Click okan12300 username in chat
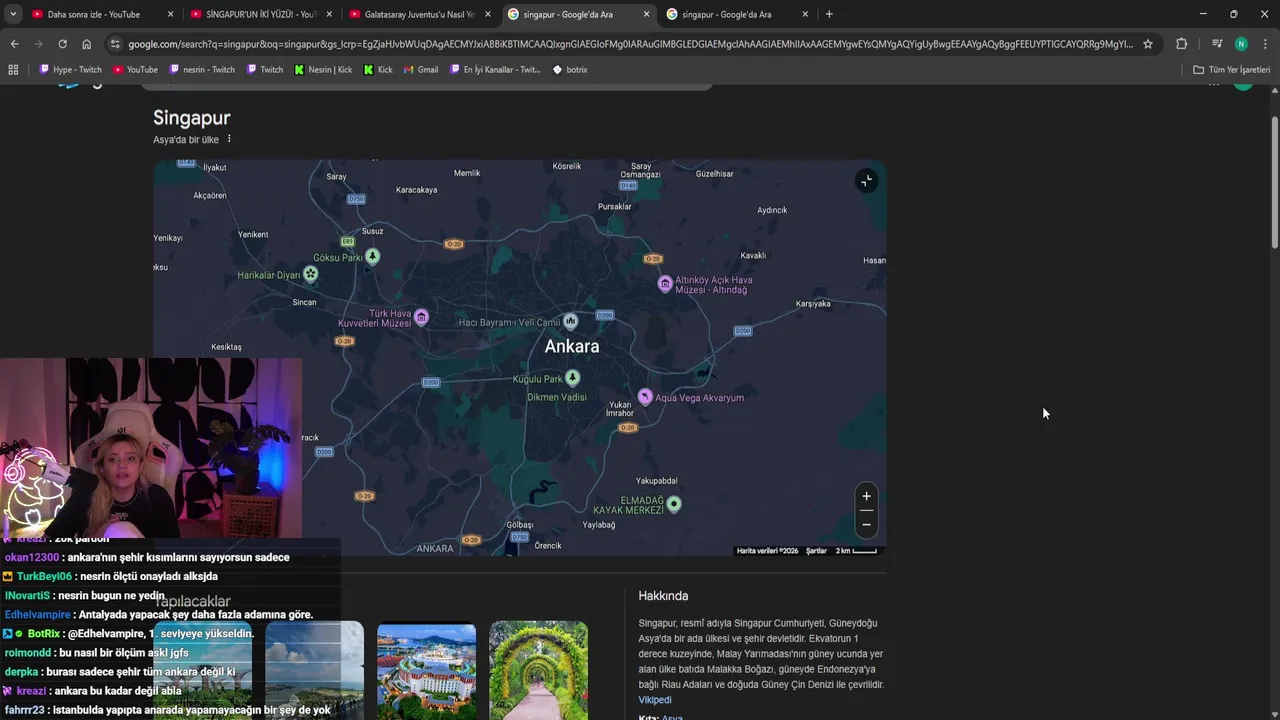Screen dimensions: 1280x720 pos(32,557)
